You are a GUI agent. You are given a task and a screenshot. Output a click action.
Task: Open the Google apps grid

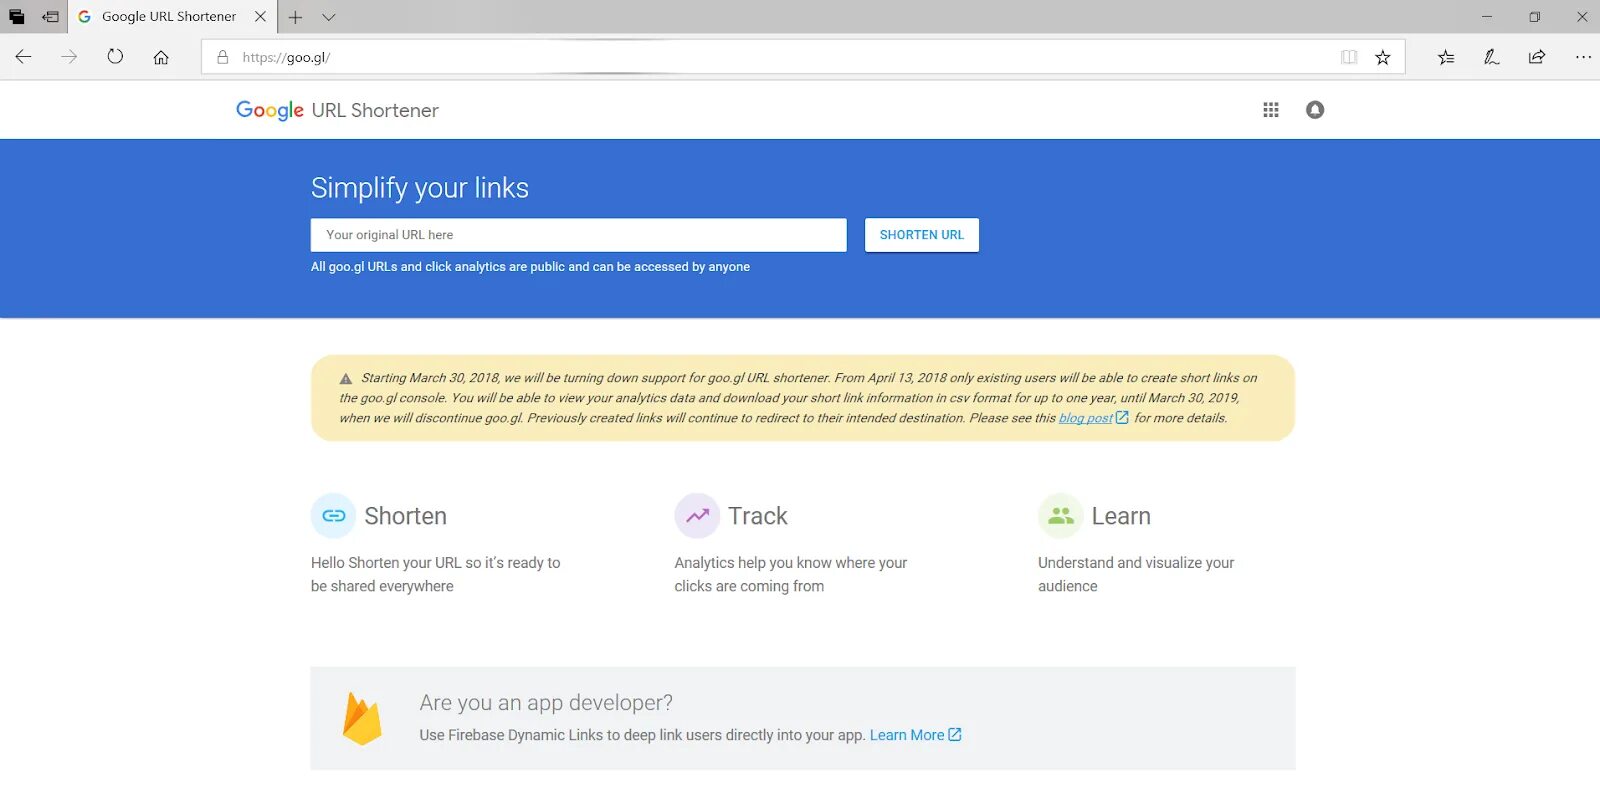1271,110
